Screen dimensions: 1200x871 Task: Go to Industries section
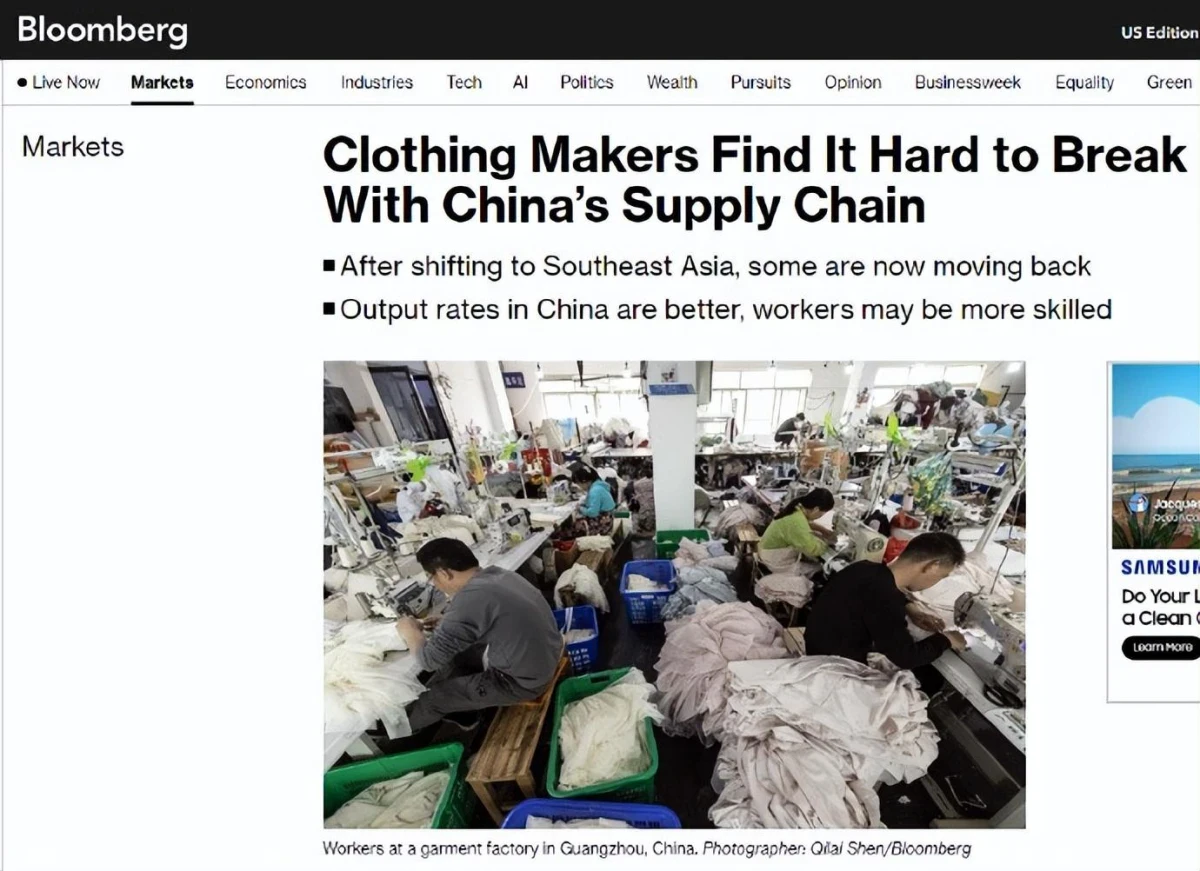pyautogui.click(x=376, y=83)
